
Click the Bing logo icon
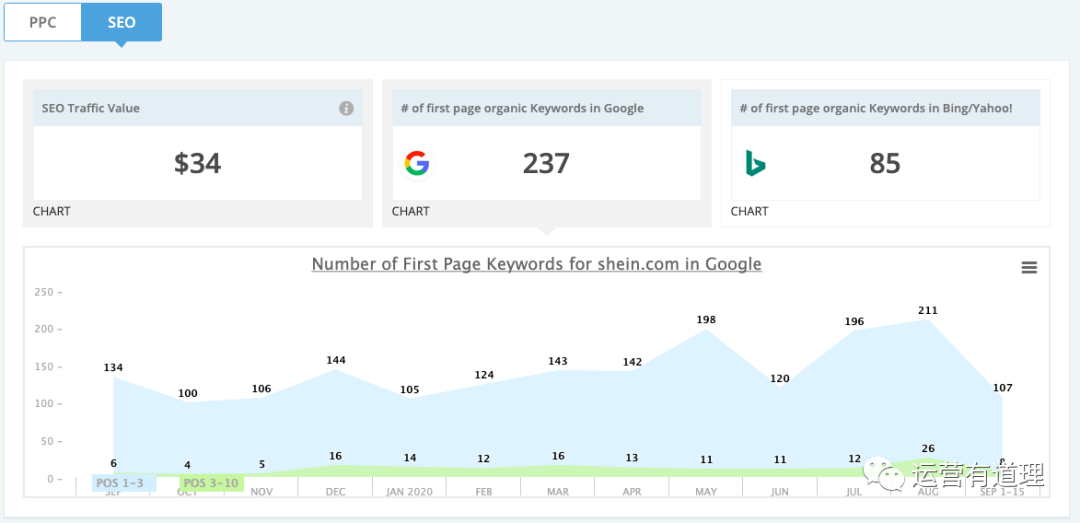[x=755, y=163]
